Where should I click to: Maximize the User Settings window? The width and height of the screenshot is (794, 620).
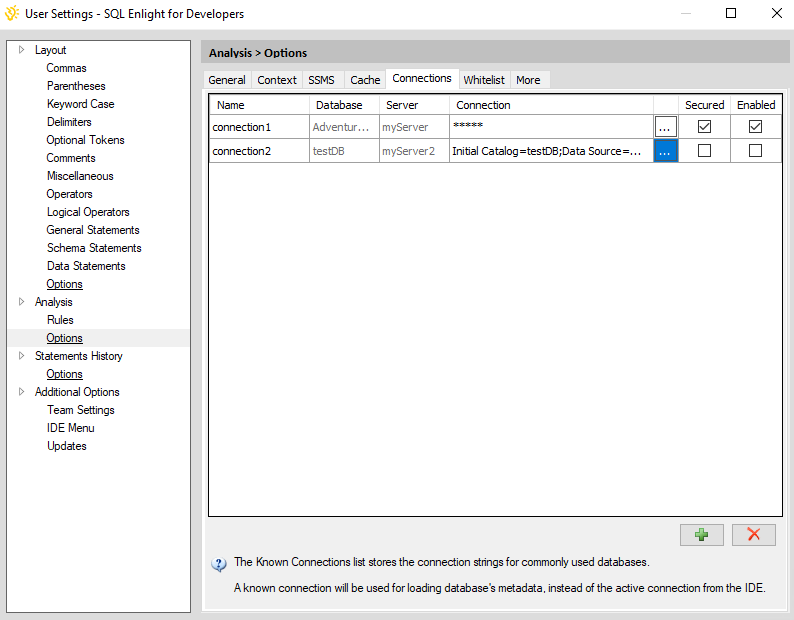point(731,13)
